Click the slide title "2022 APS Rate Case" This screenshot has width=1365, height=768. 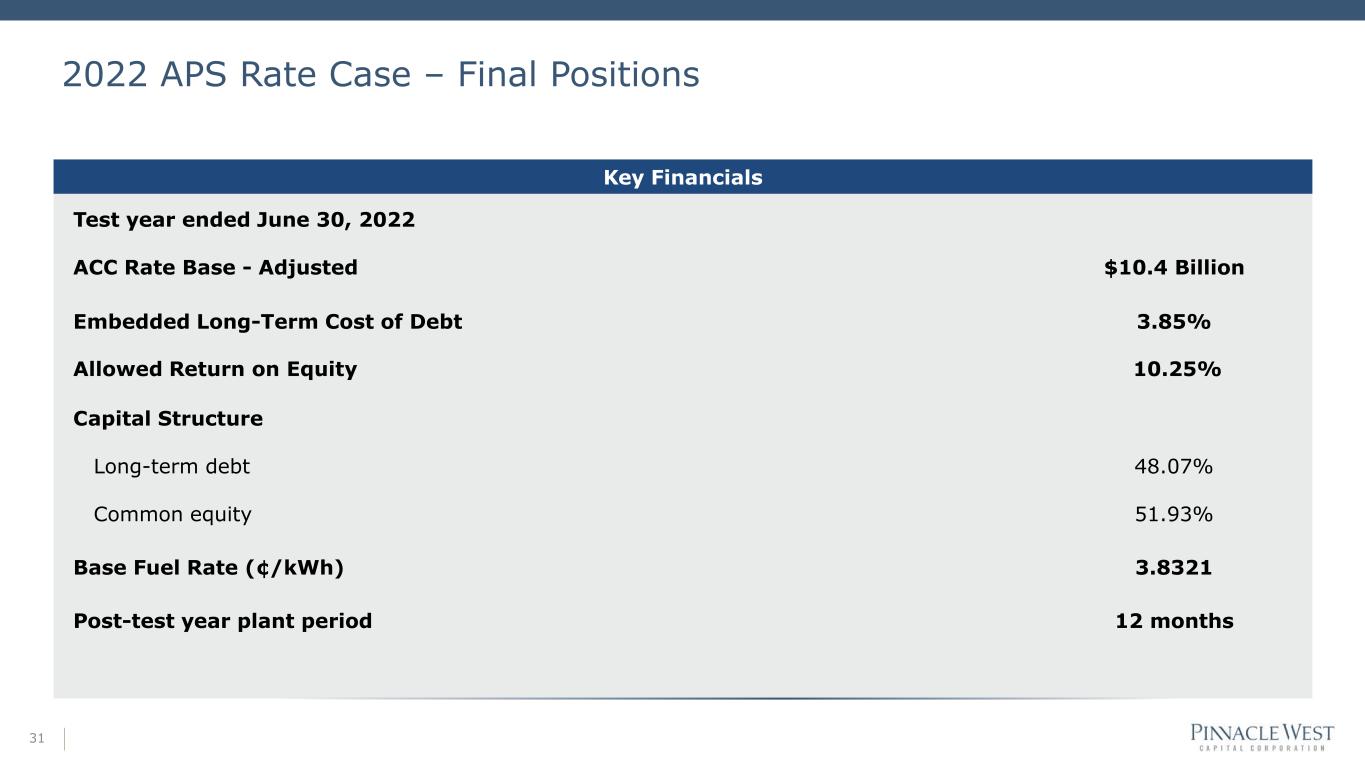coord(380,74)
